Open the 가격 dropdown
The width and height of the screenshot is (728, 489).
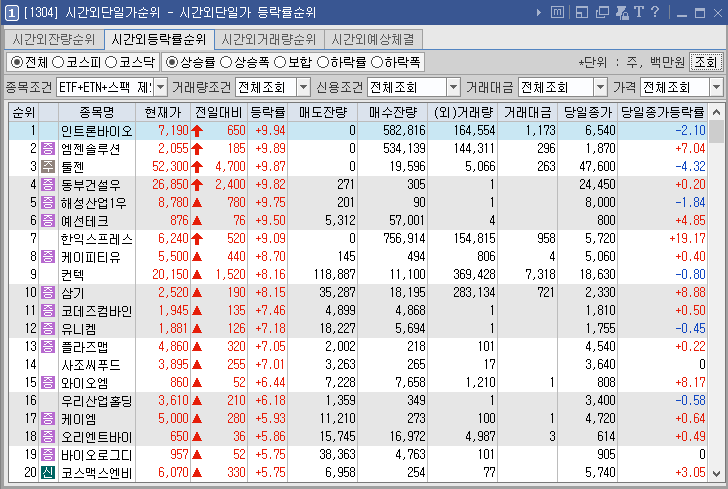(x=716, y=87)
